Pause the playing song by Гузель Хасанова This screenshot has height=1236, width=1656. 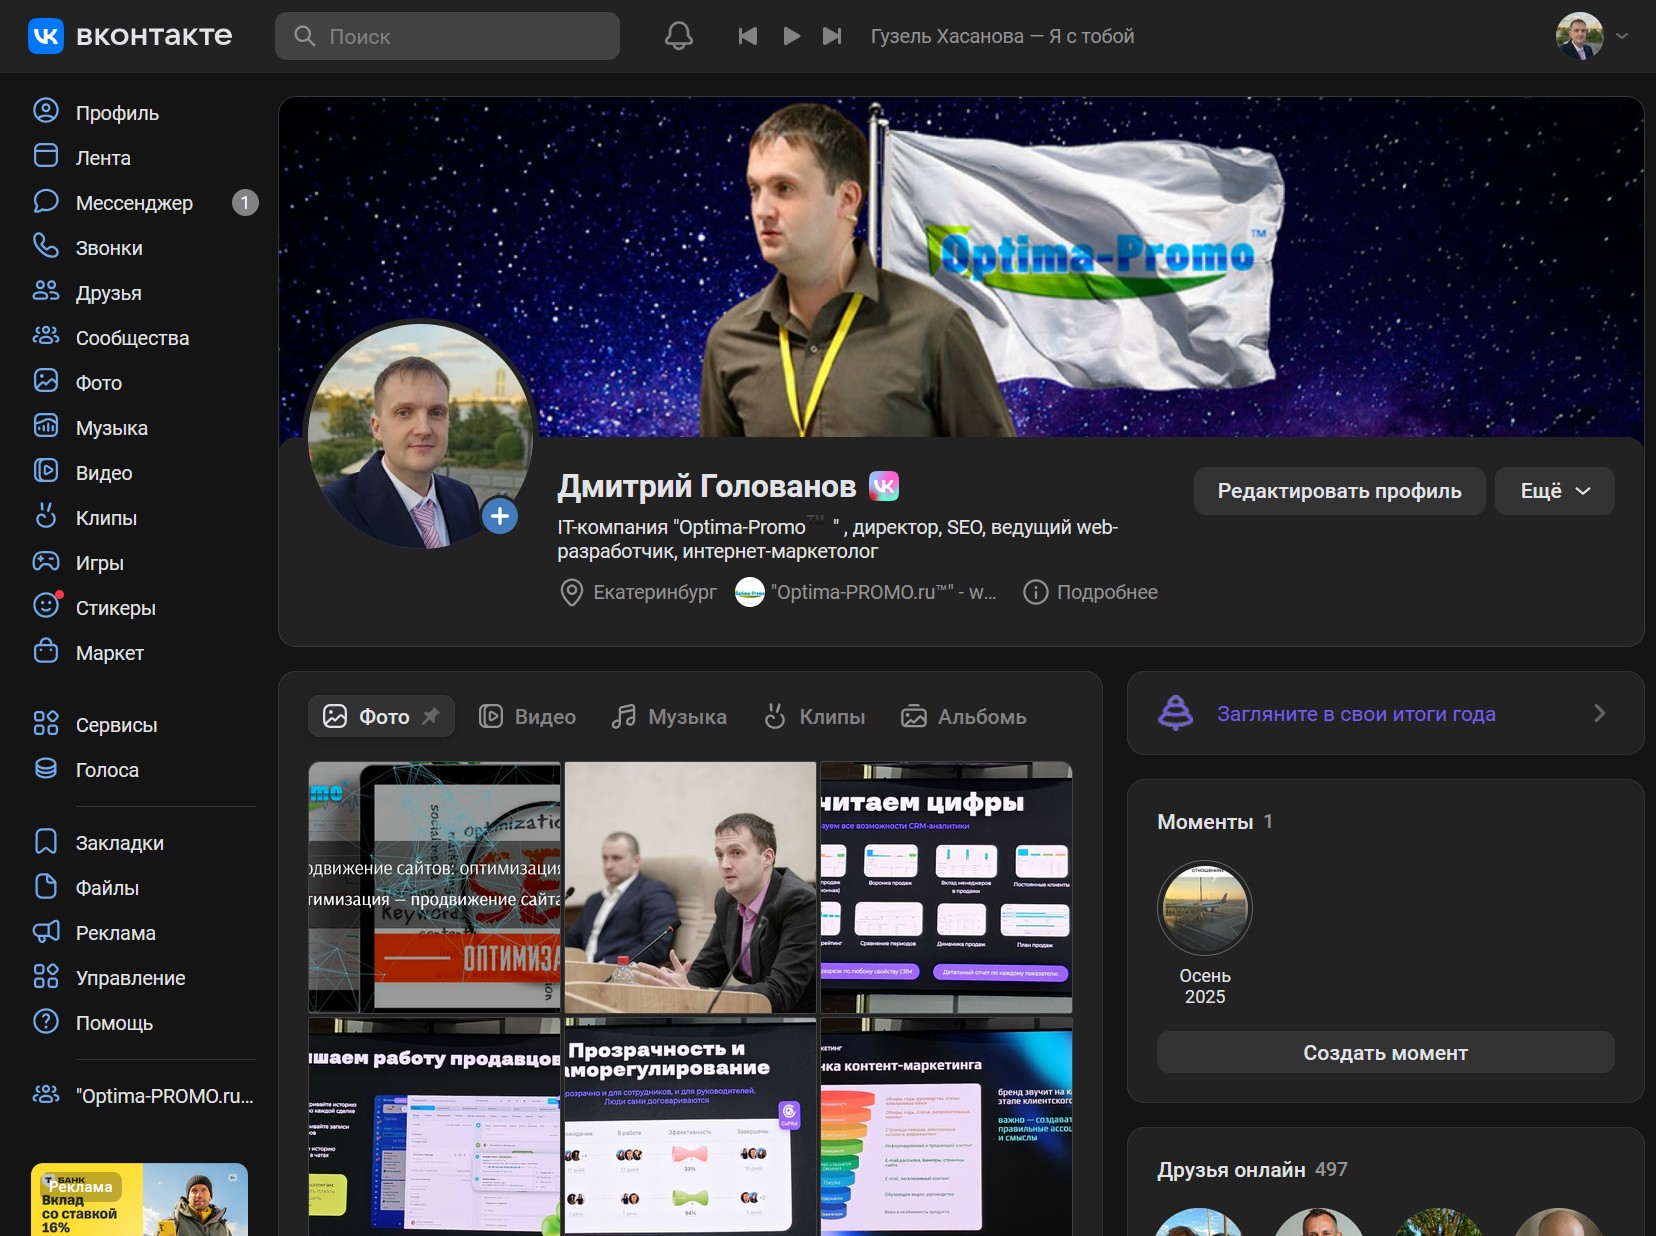tap(791, 36)
